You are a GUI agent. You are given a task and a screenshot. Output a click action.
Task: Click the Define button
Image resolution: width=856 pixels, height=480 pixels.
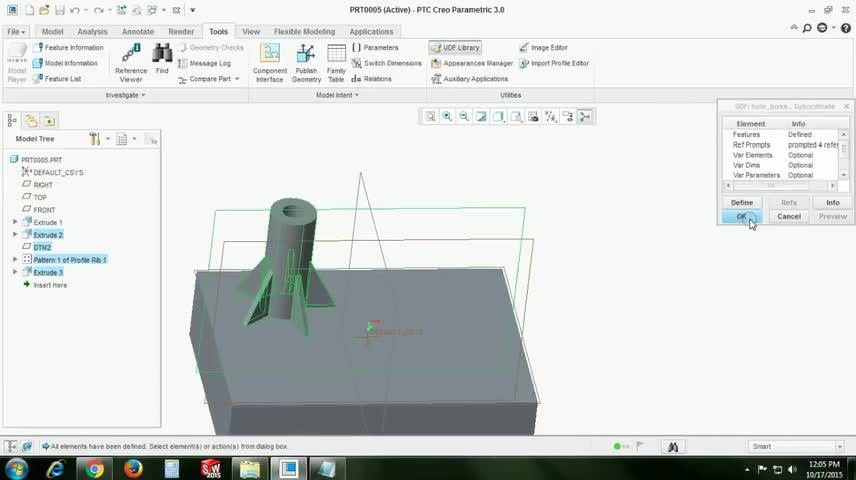[x=741, y=203]
